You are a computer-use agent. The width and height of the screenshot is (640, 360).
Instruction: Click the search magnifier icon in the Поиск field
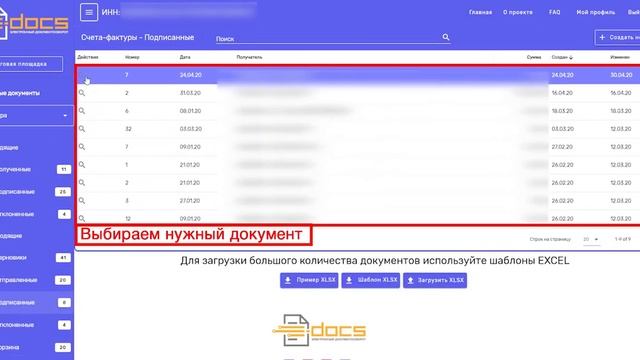(446, 37)
